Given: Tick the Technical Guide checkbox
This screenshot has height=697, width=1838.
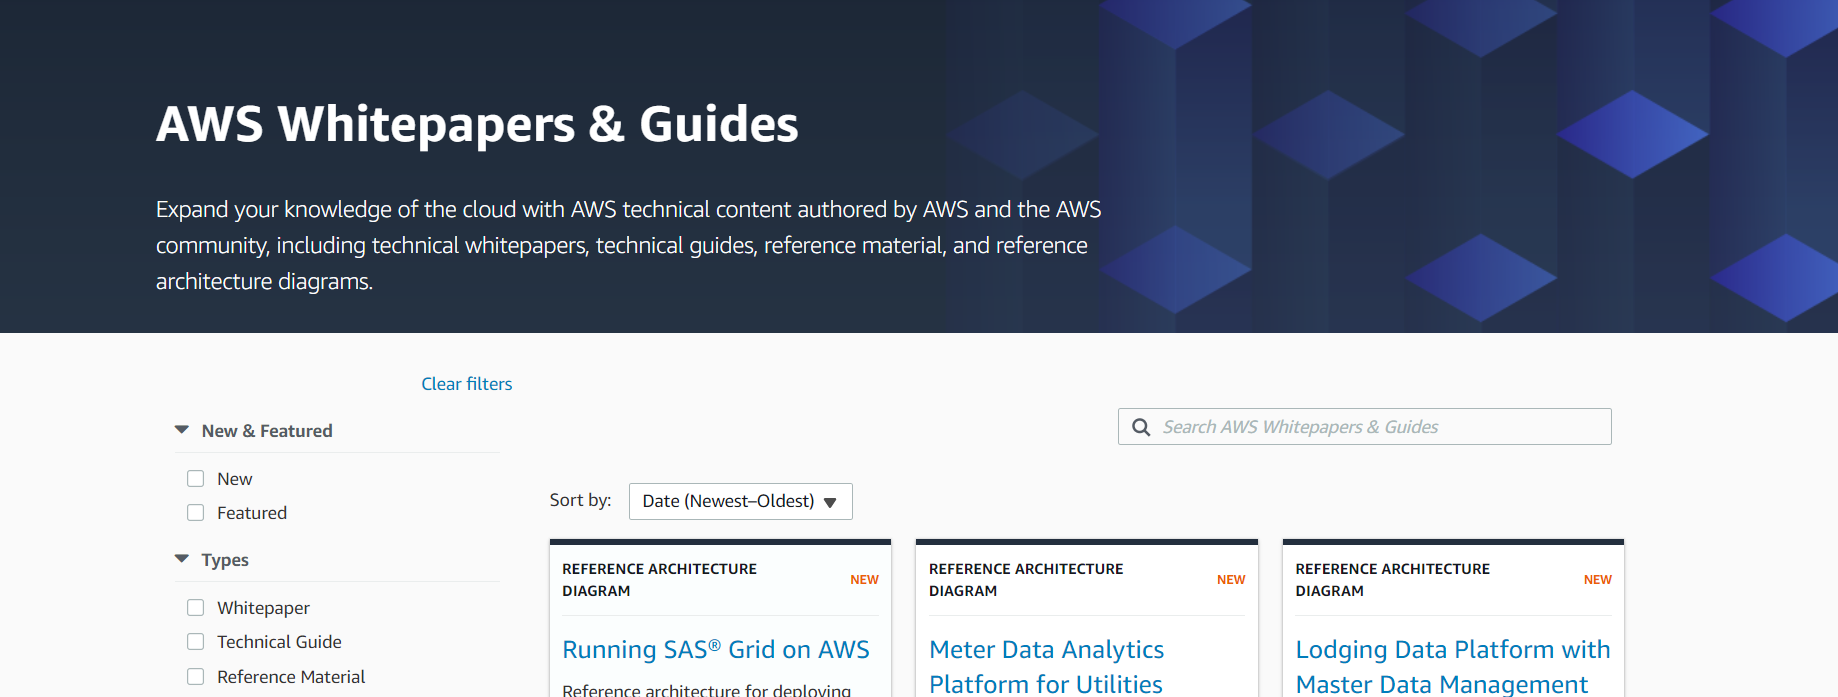Looking at the screenshot, I should coord(196,642).
